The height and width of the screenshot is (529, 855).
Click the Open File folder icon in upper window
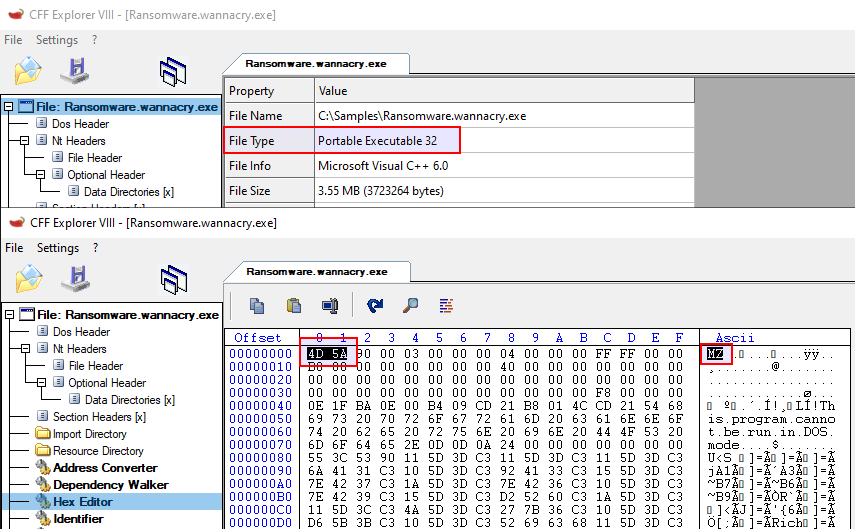(29, 71)
